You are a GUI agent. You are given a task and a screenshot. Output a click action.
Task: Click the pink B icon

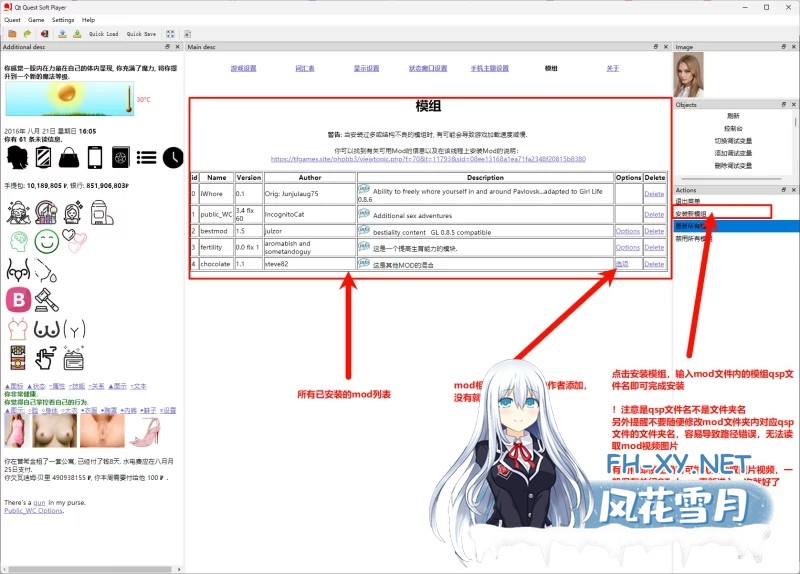(x=17, y=298)
